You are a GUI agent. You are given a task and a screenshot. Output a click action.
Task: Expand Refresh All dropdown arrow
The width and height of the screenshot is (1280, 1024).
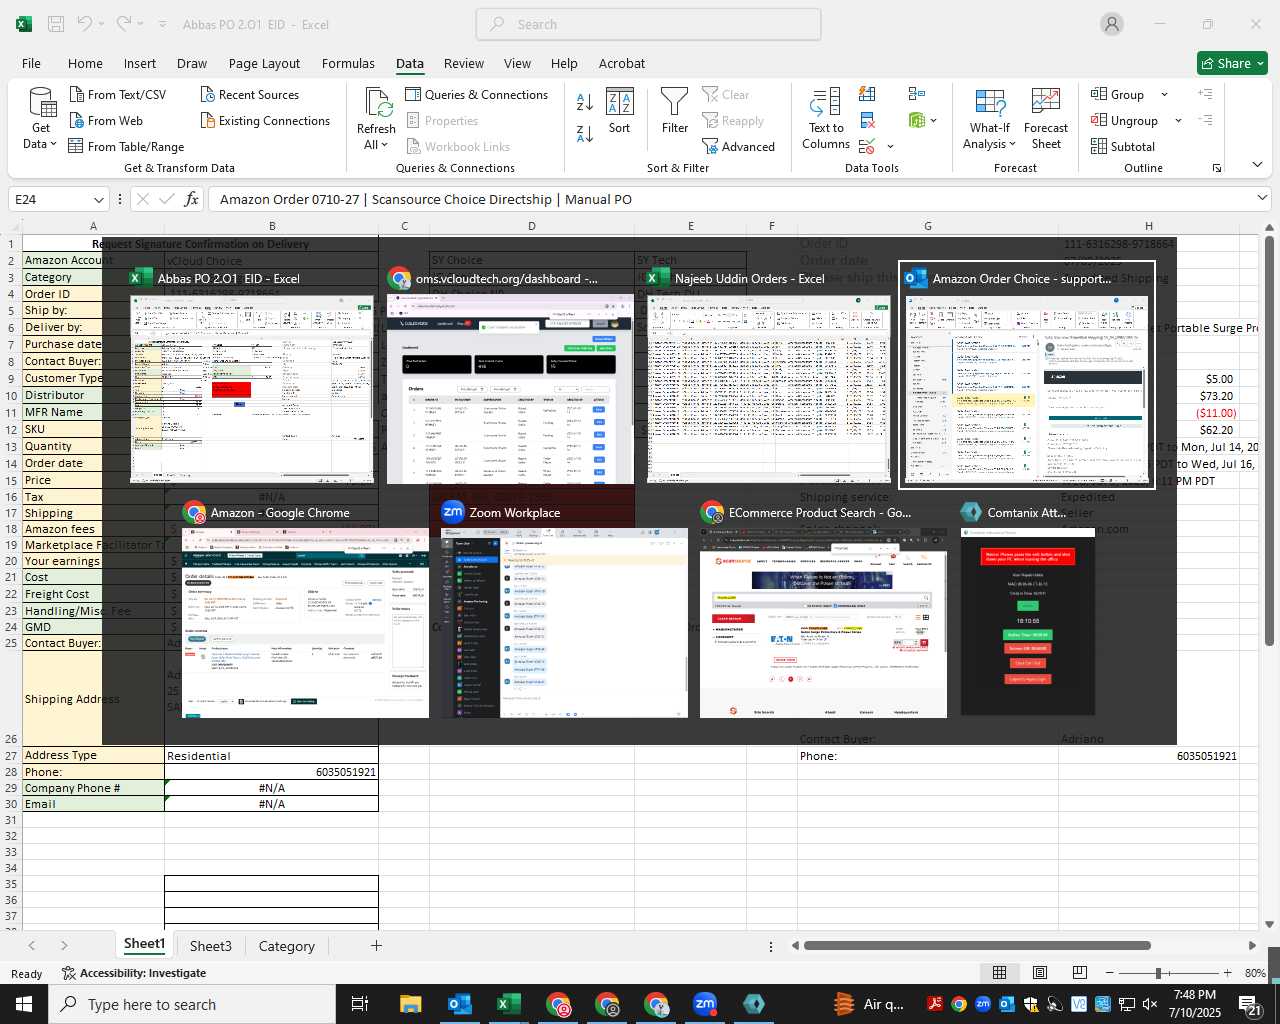tap(384, 144)
